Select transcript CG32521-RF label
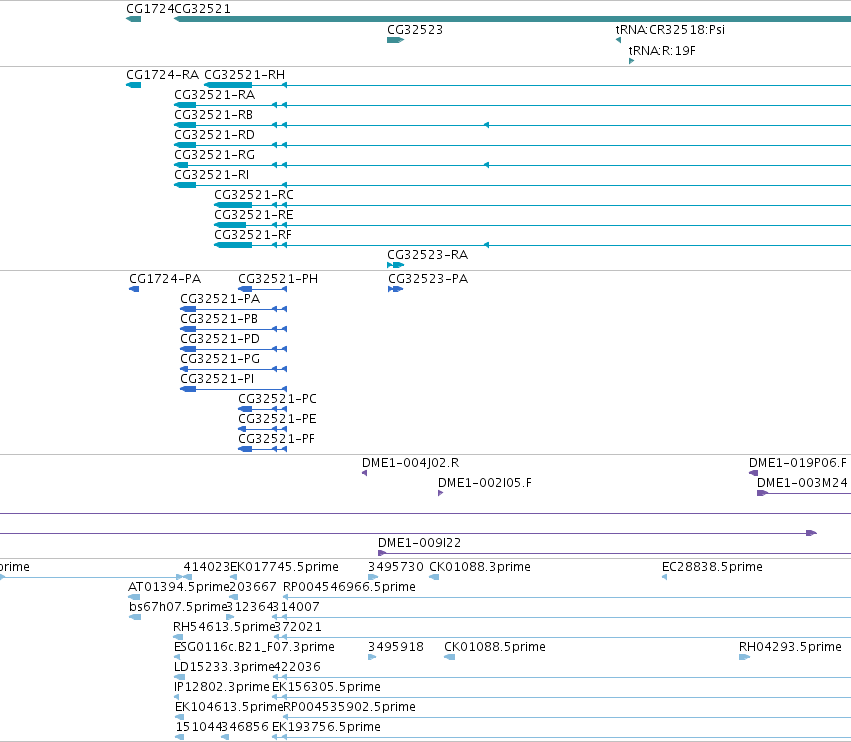 253,235
